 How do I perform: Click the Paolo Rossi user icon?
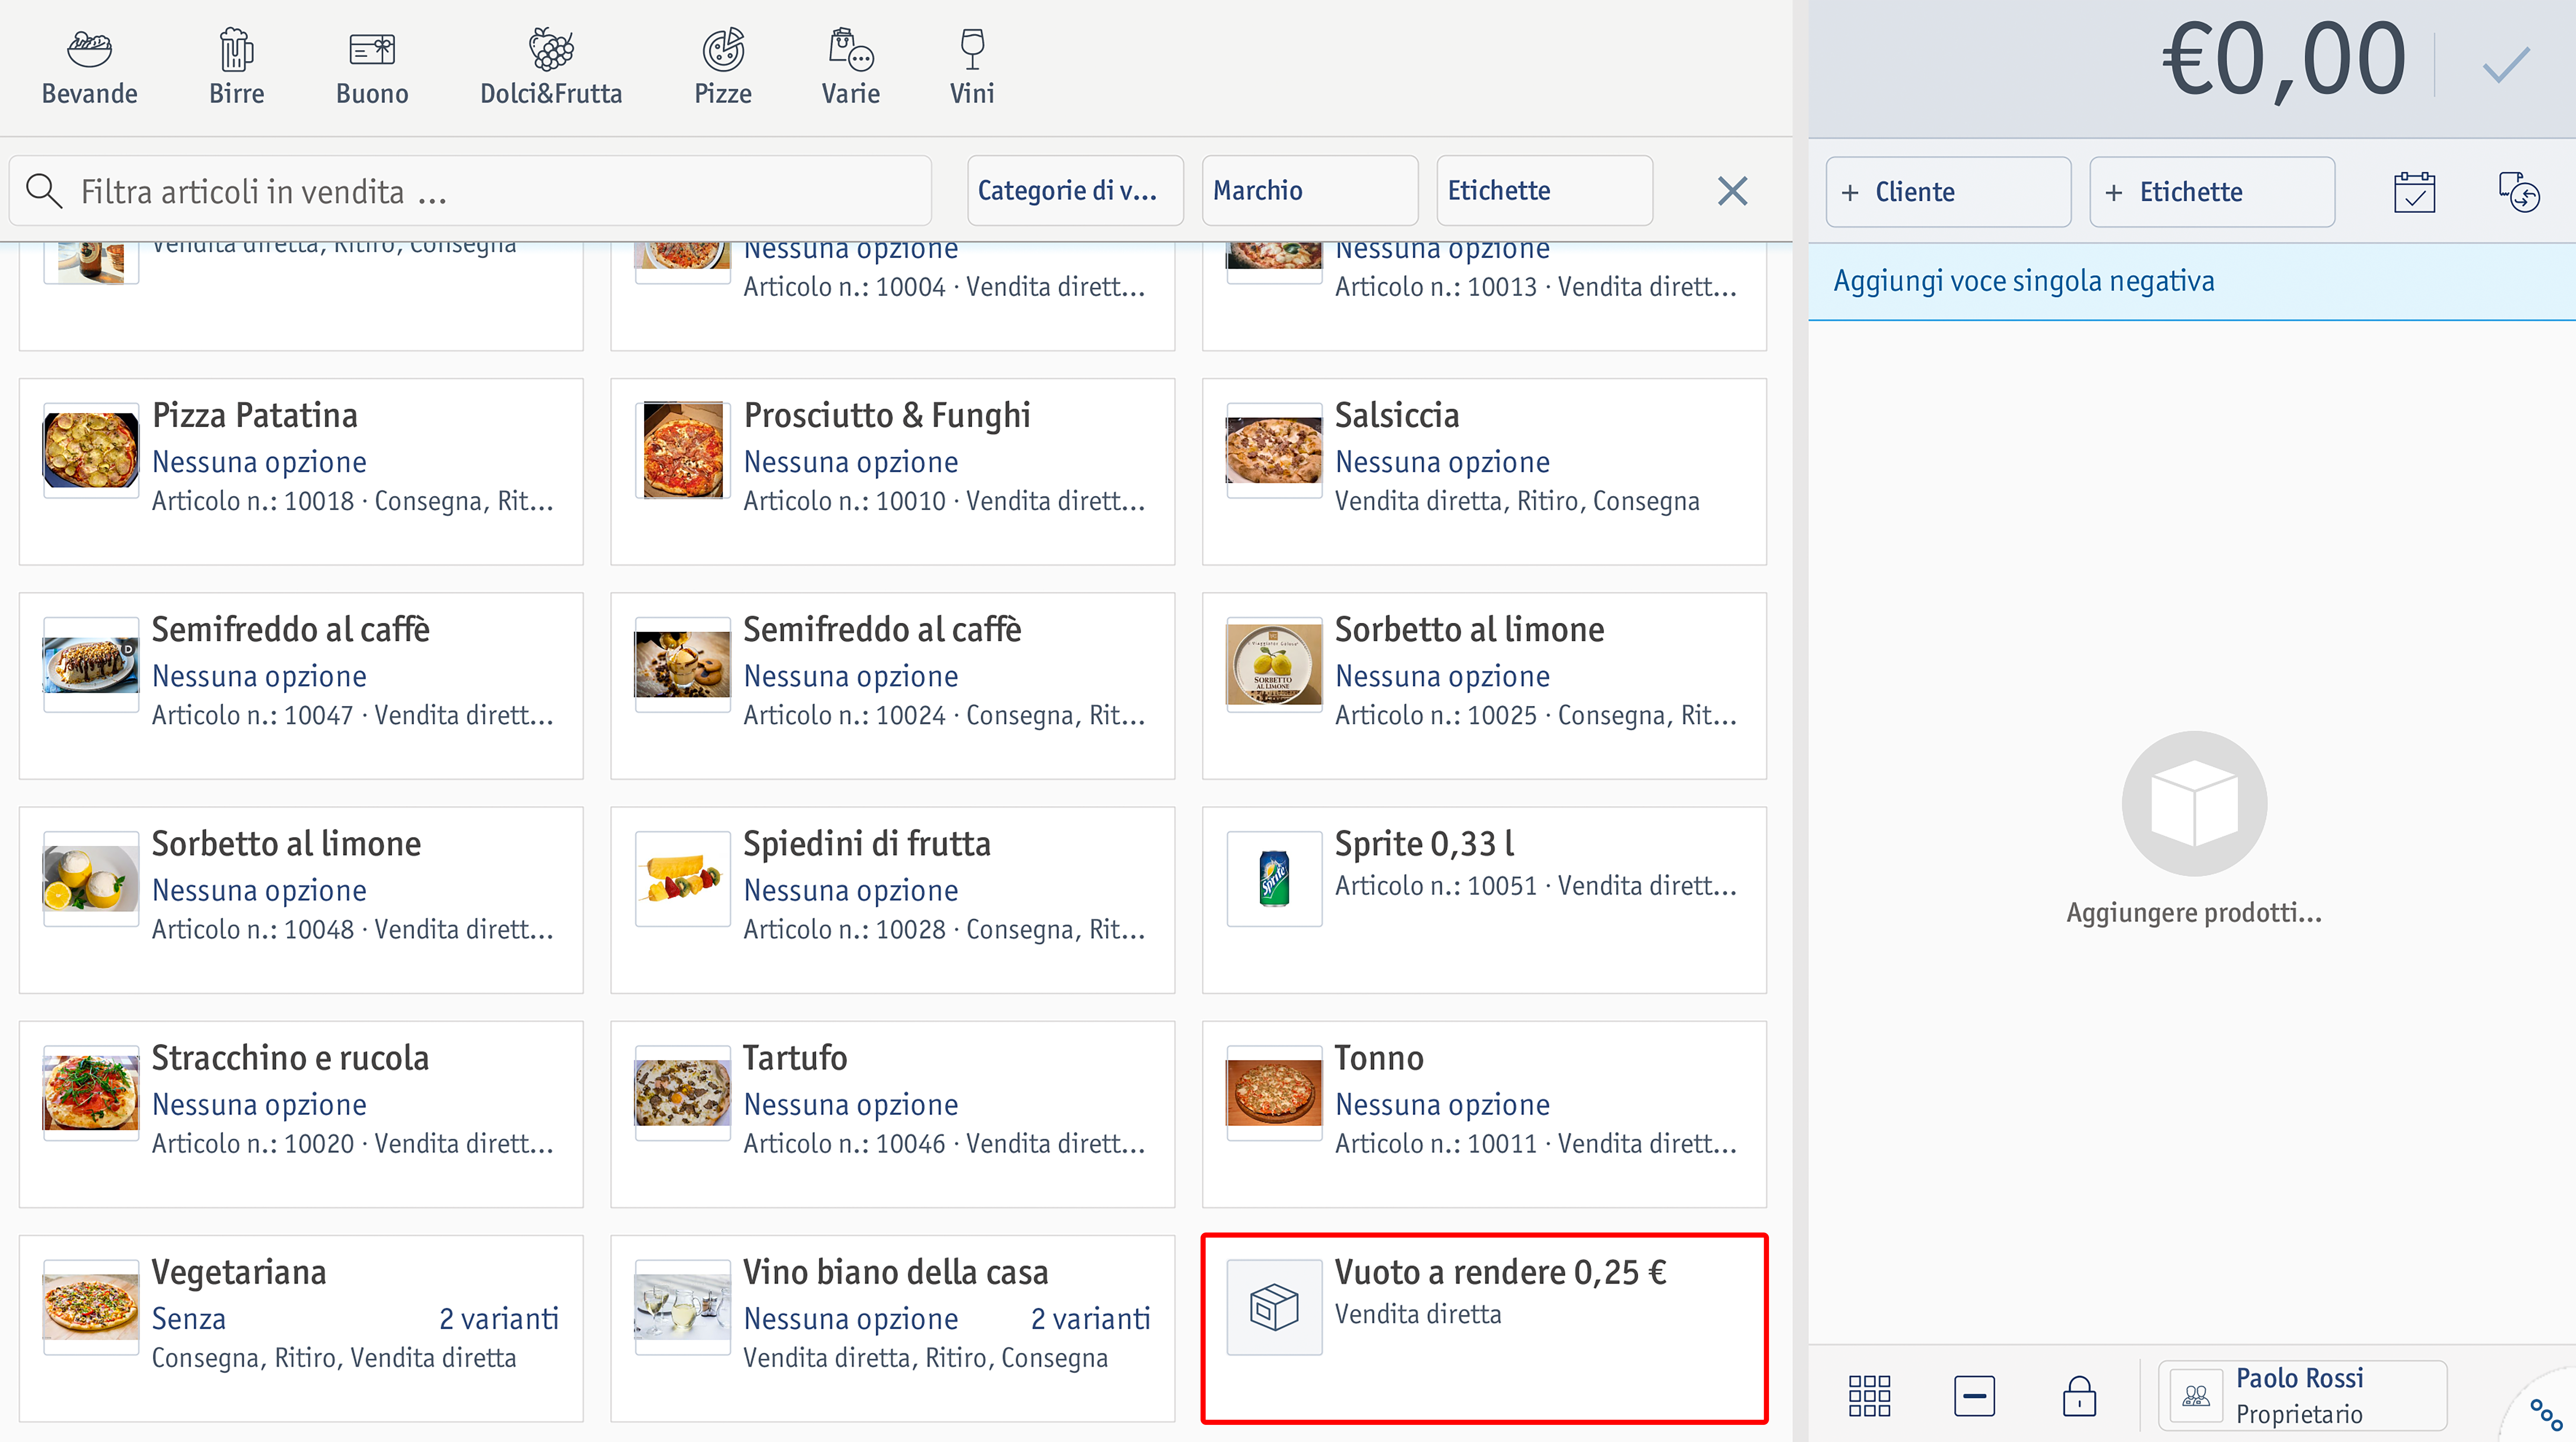pos(2196,1395)
